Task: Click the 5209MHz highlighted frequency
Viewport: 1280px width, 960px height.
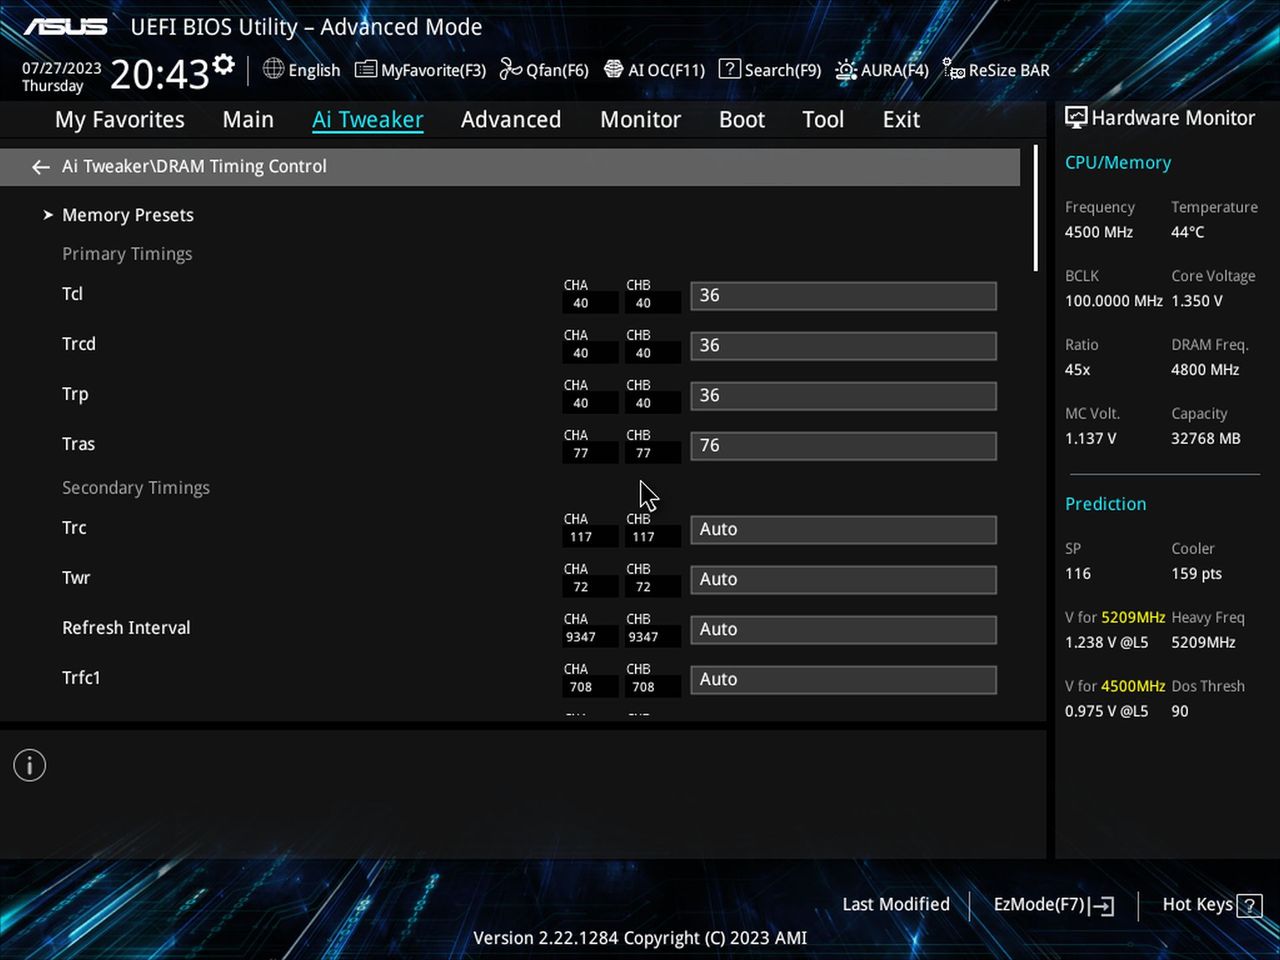Action: click(1133, 618)
